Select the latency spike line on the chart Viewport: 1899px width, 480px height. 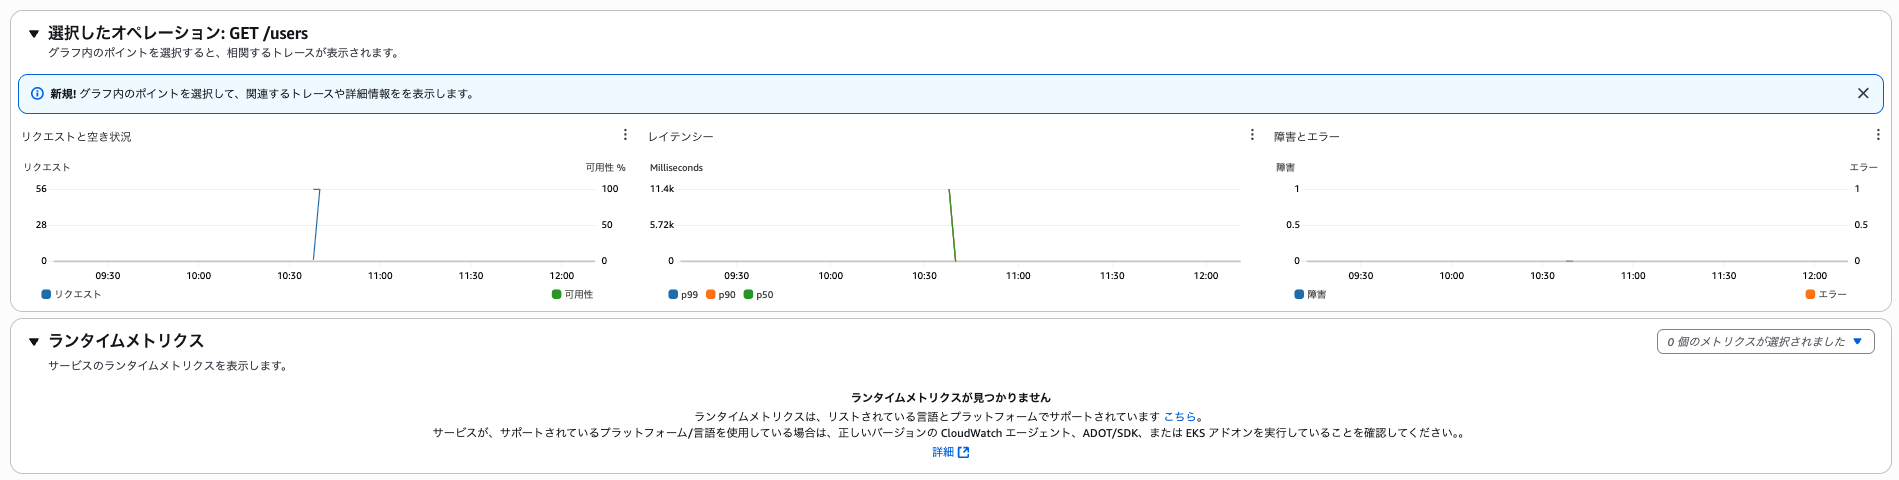(952, 225)
